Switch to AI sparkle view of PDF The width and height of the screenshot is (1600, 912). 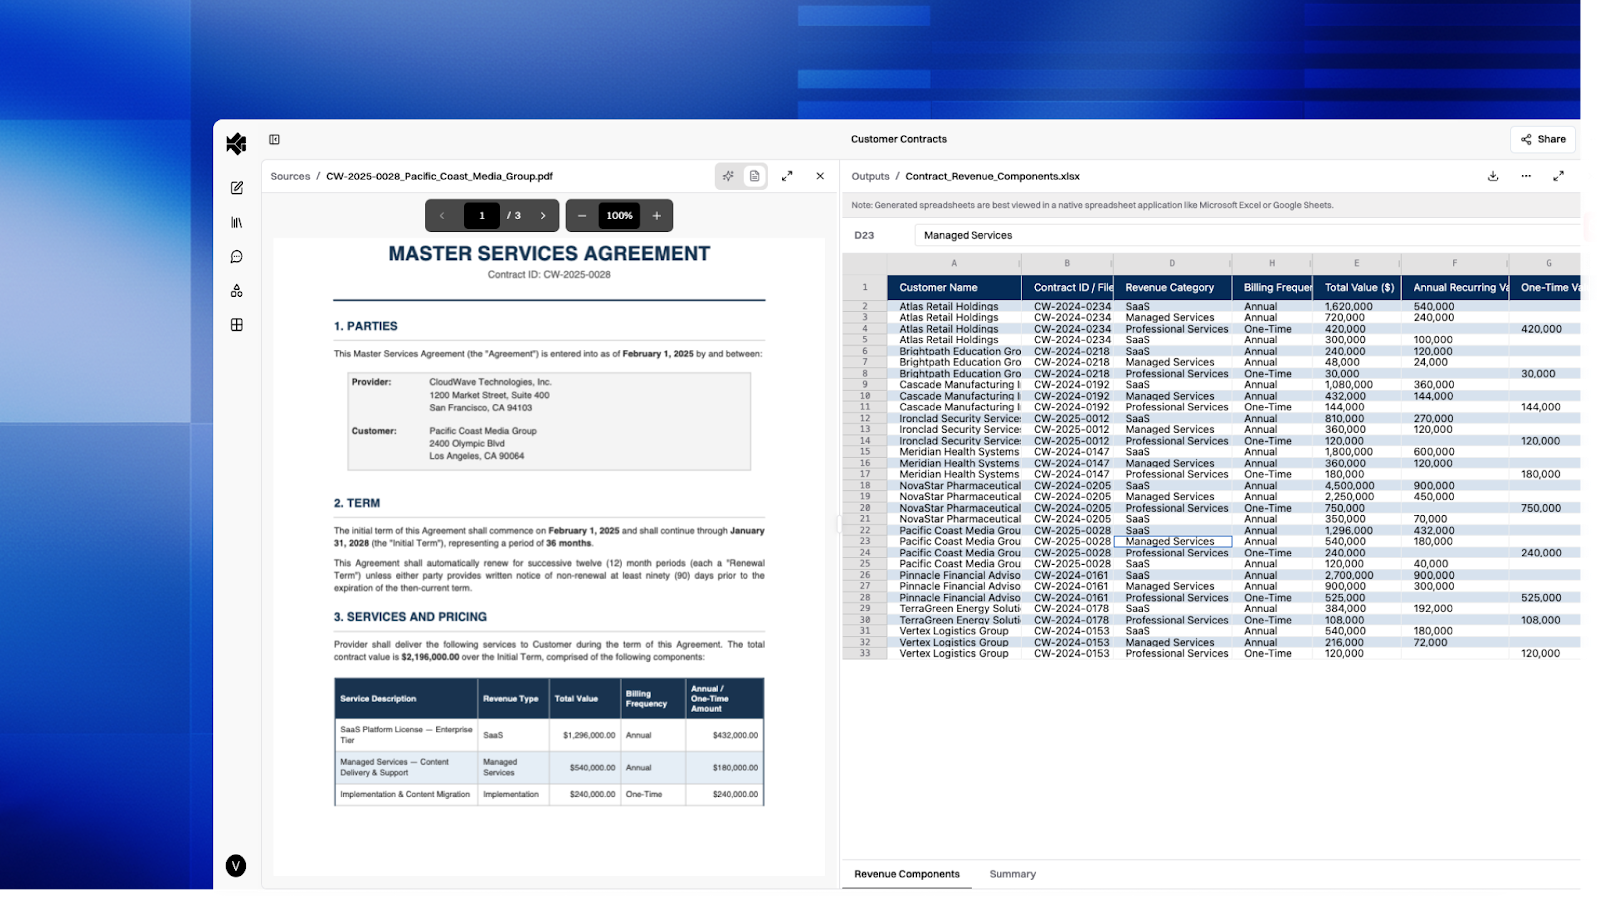pyautogui.click(x=728, y=176)
